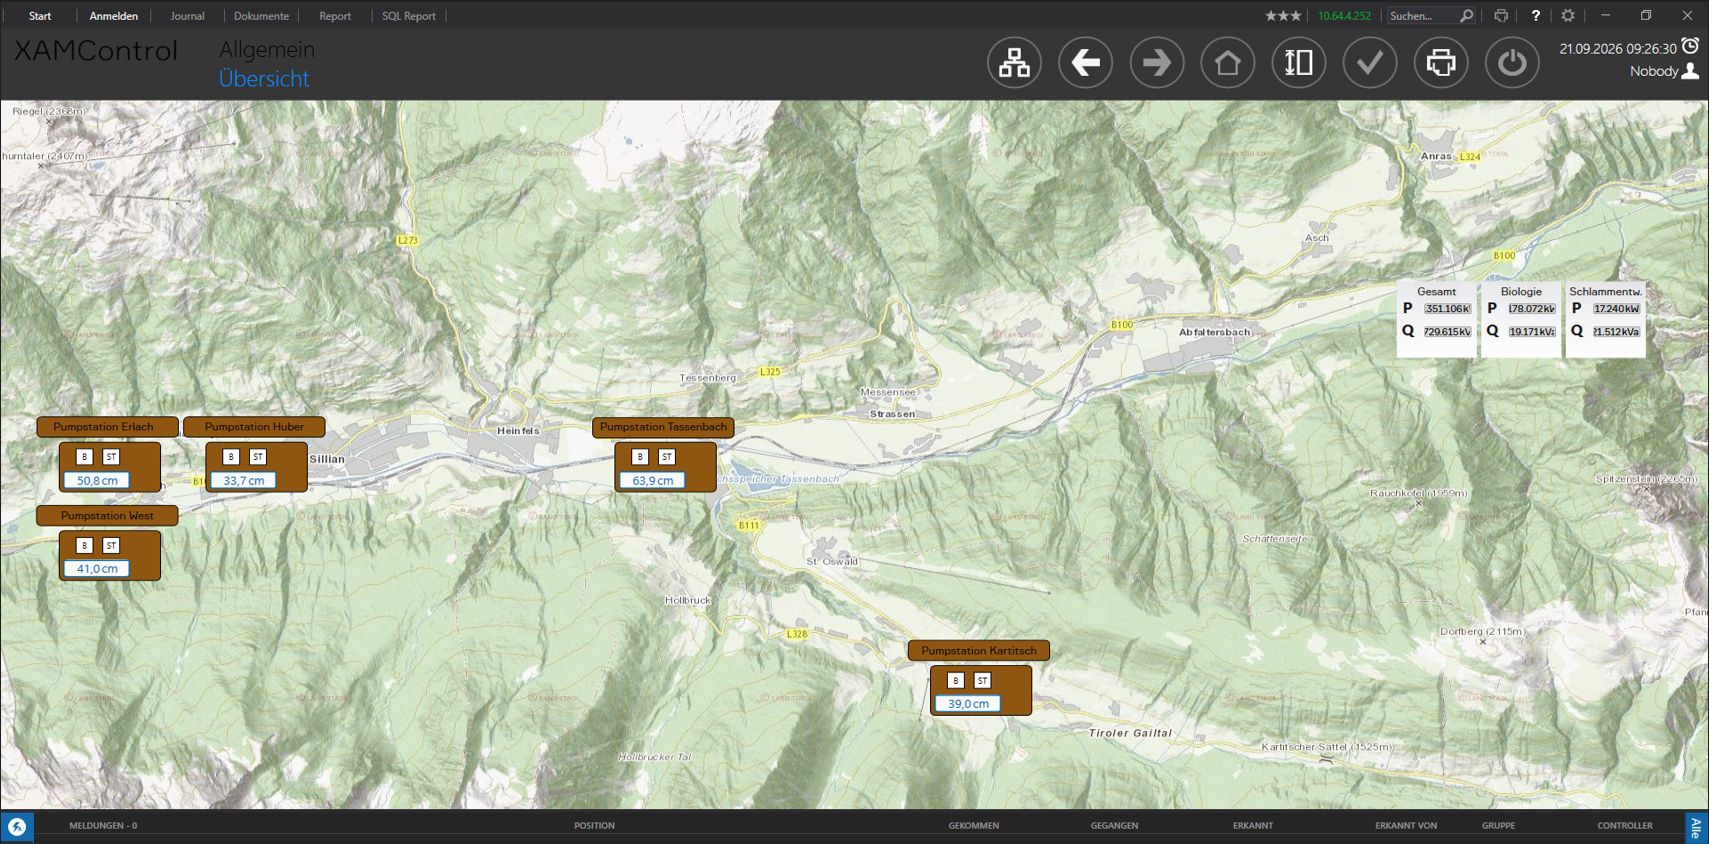1709x844 pixels.
Task: Open help with the question mark icon
Action: point(1536,16)
